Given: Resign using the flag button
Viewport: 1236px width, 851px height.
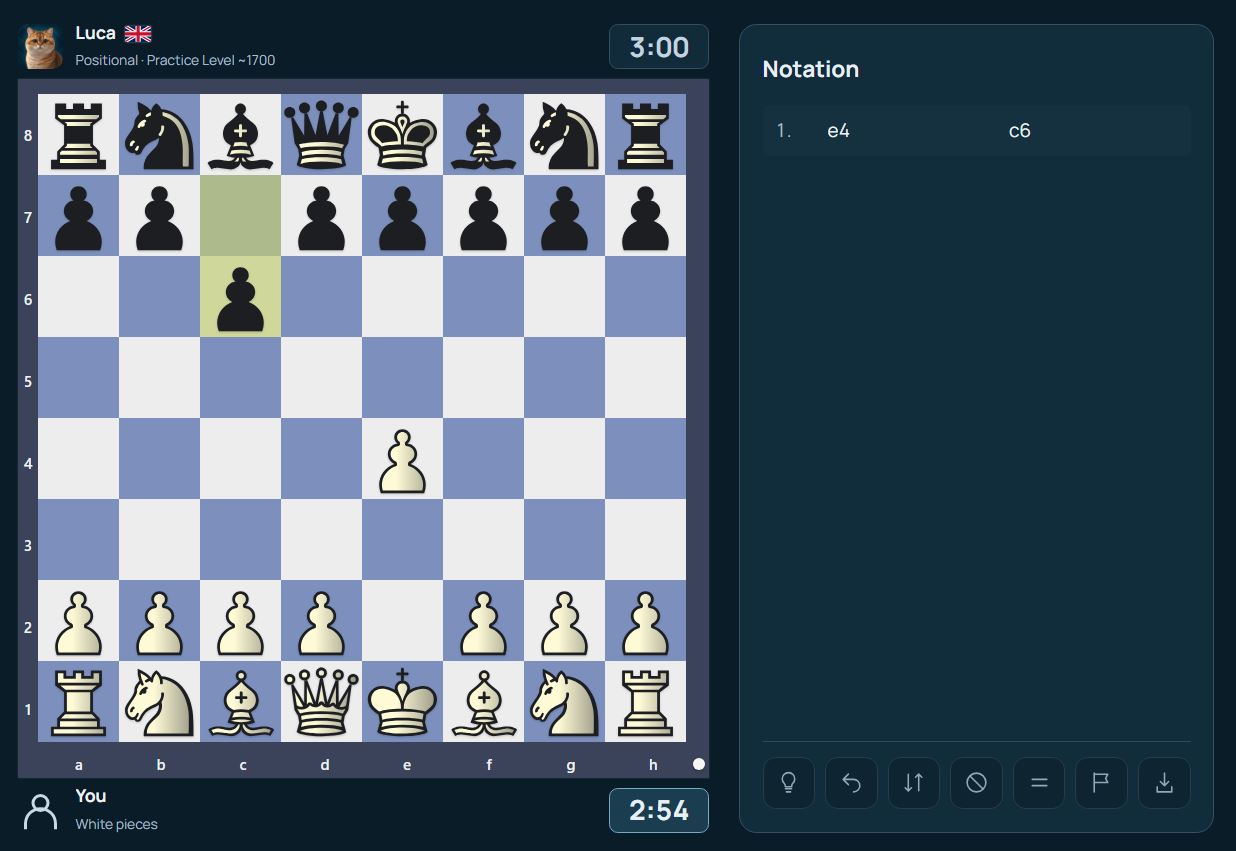Looking at the screenshot, I should (1101, 783).
